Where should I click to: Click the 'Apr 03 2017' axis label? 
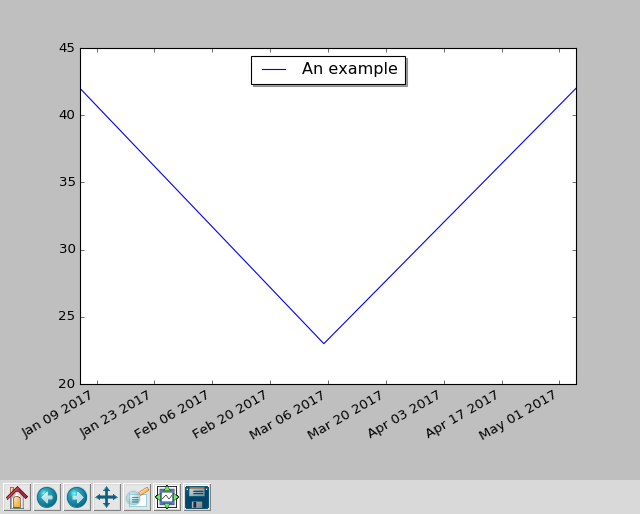click(404, 414)
